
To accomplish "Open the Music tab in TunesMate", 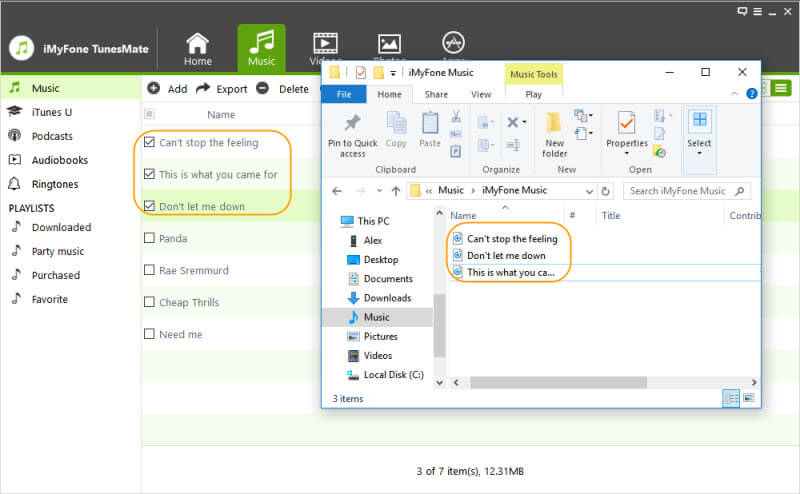I will coord(261,49).
